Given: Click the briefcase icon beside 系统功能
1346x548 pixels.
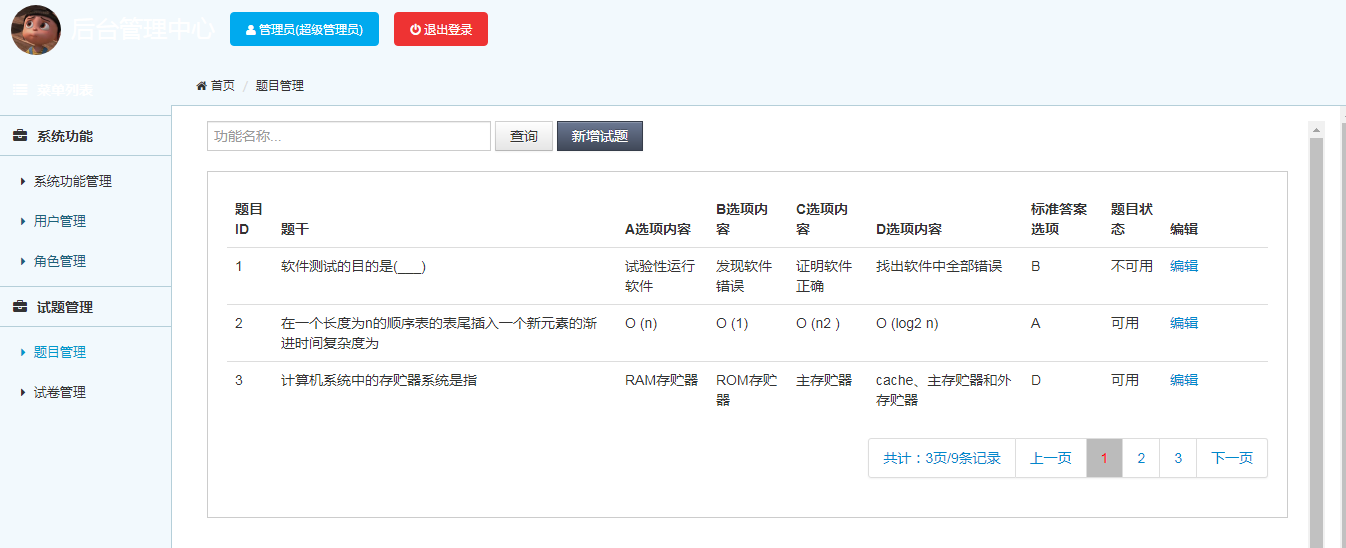Looking at the screenshot, I should (20, 136).
